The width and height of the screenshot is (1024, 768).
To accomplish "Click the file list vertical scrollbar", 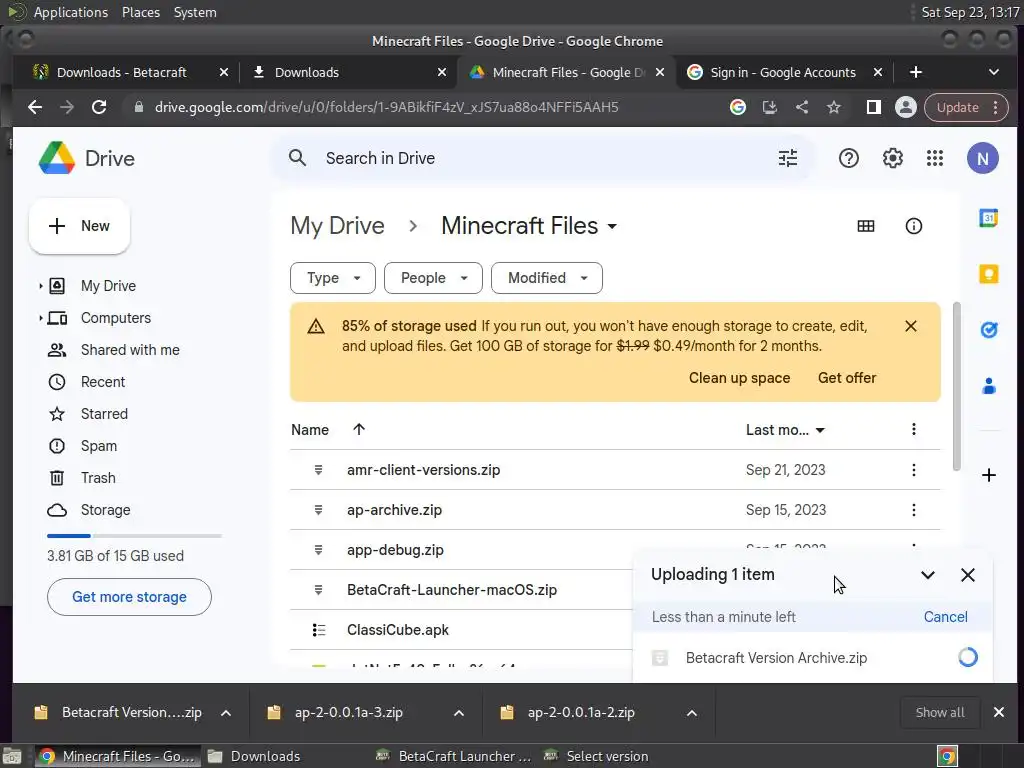I will 956,385.
